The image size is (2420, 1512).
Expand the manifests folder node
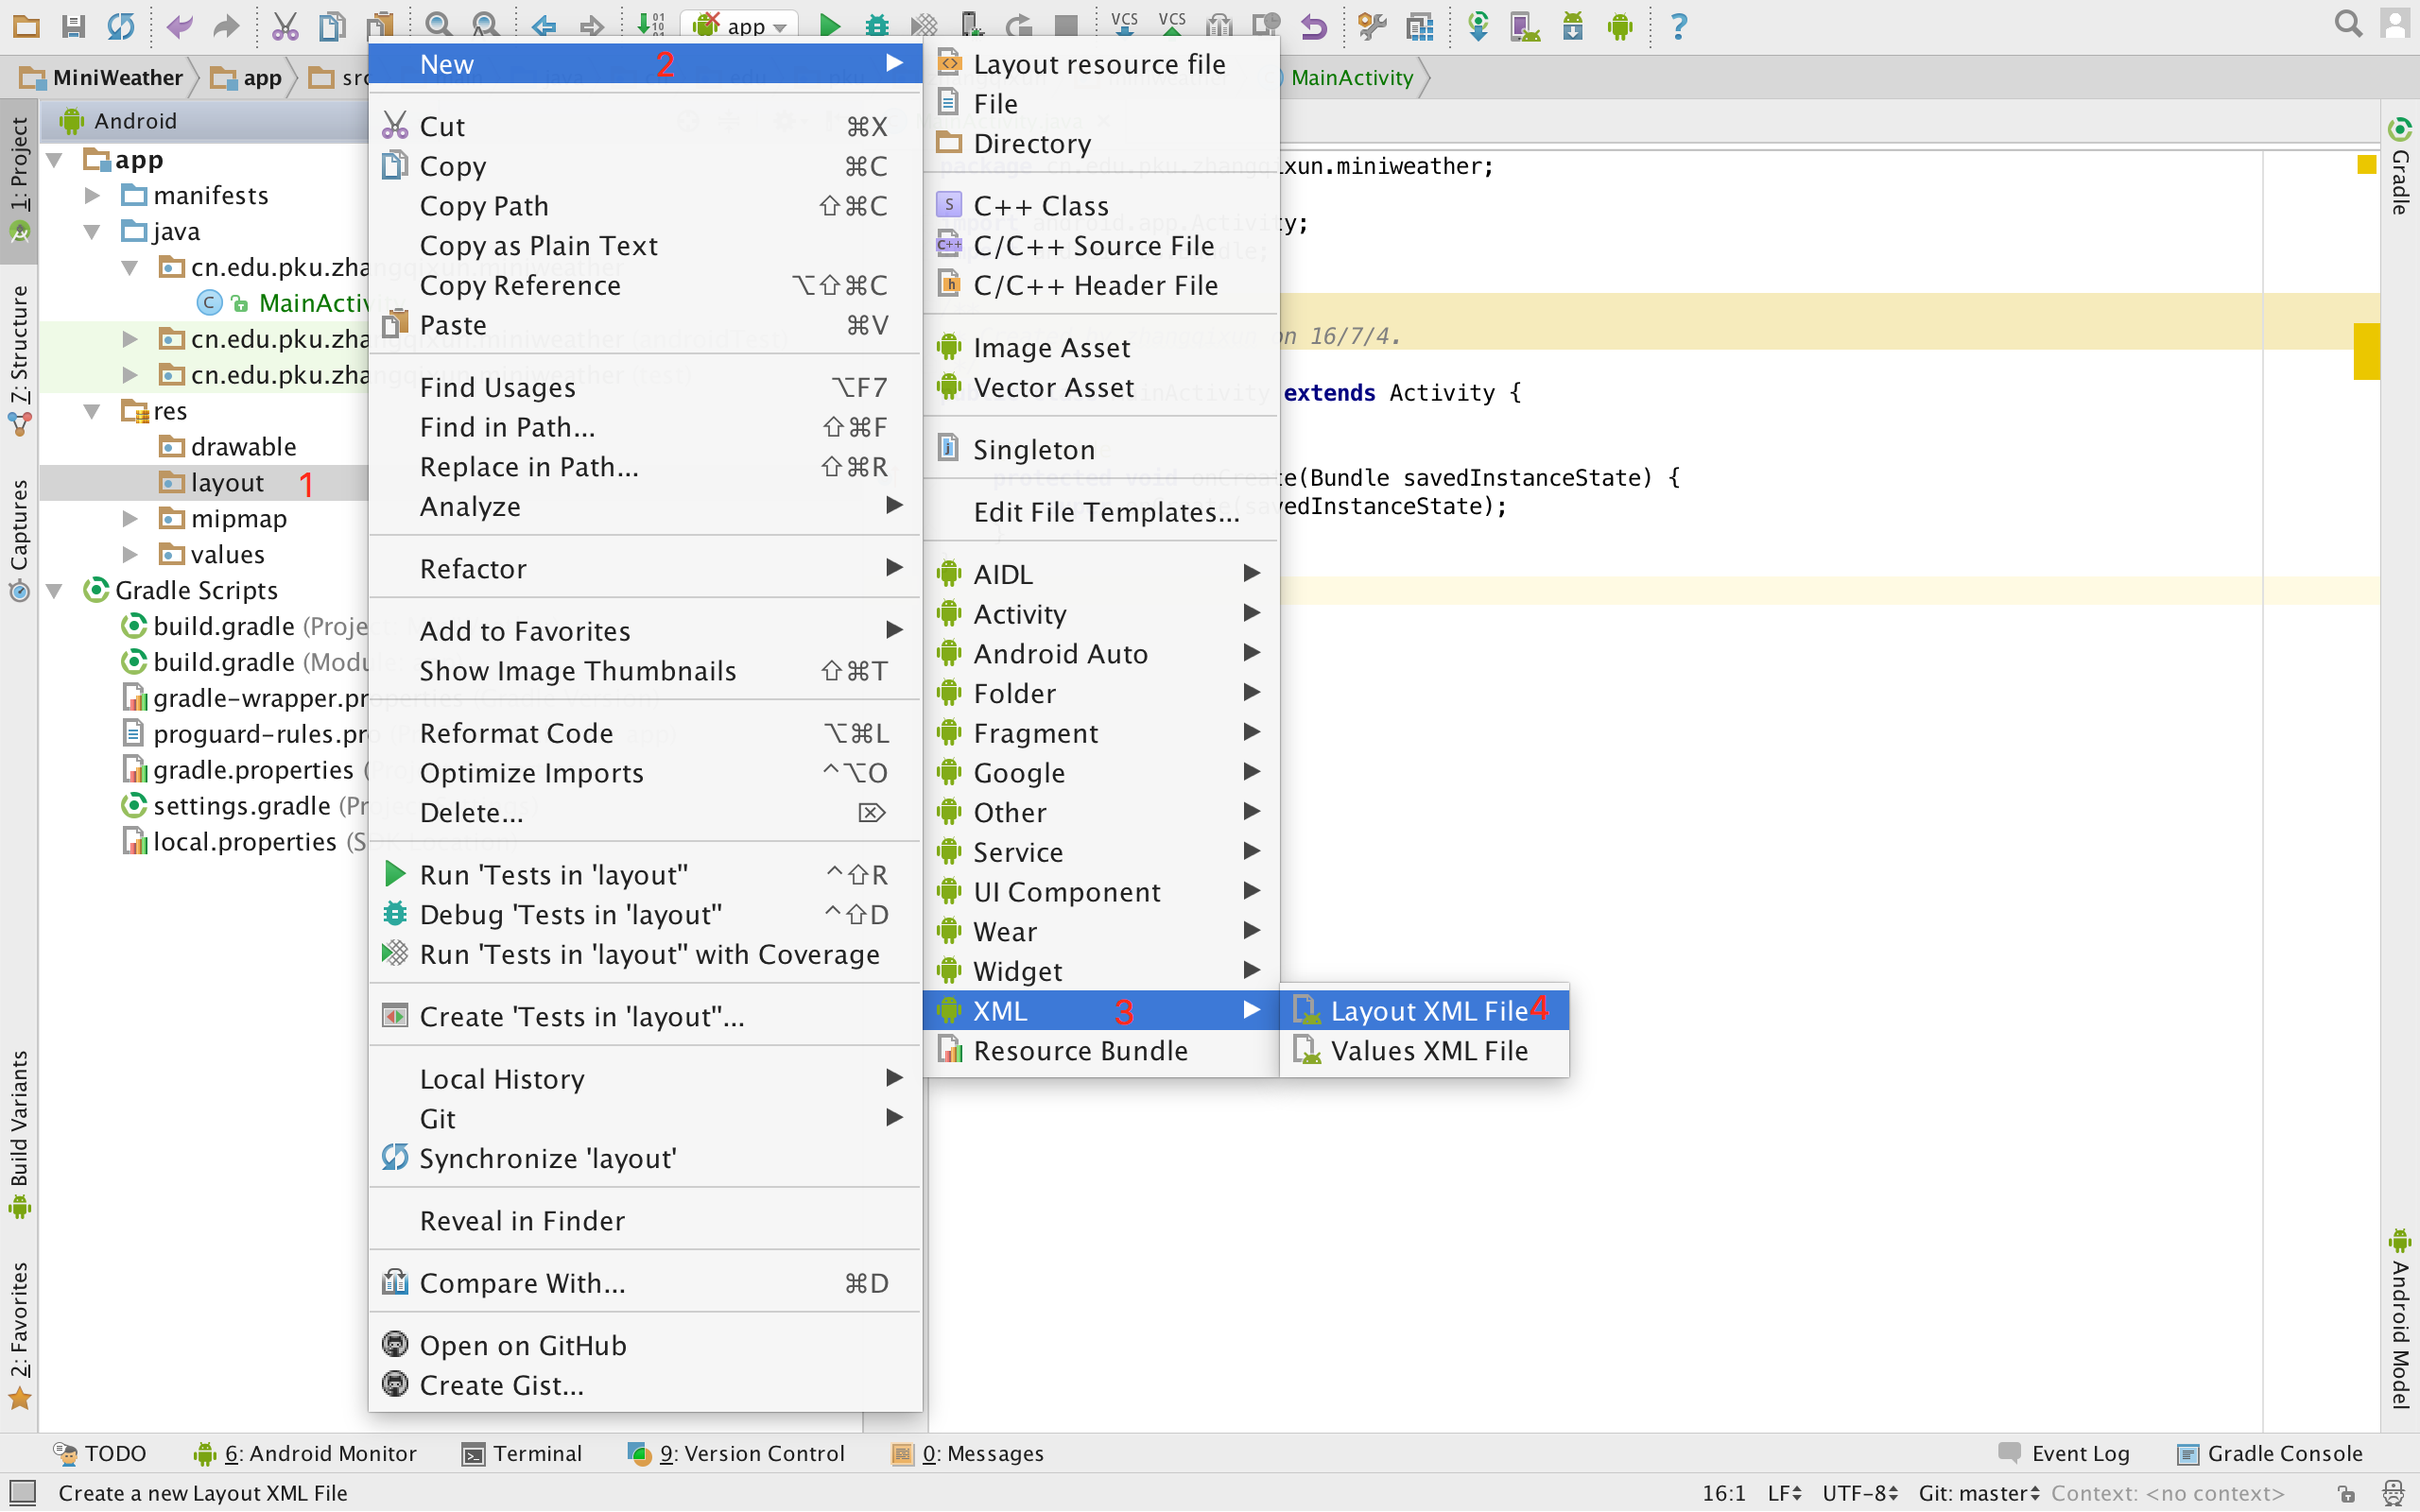click(x=92, y=196)
